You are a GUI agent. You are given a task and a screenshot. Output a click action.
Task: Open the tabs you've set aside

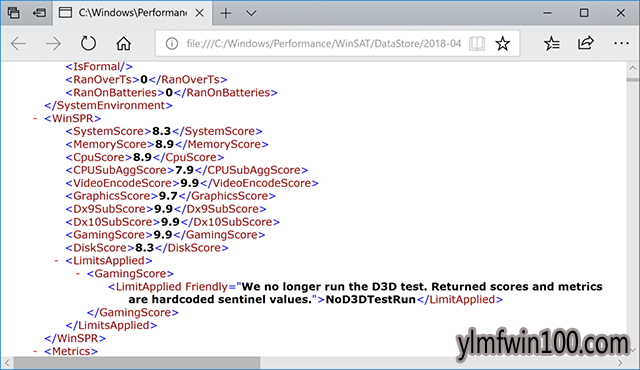(13, 13)
